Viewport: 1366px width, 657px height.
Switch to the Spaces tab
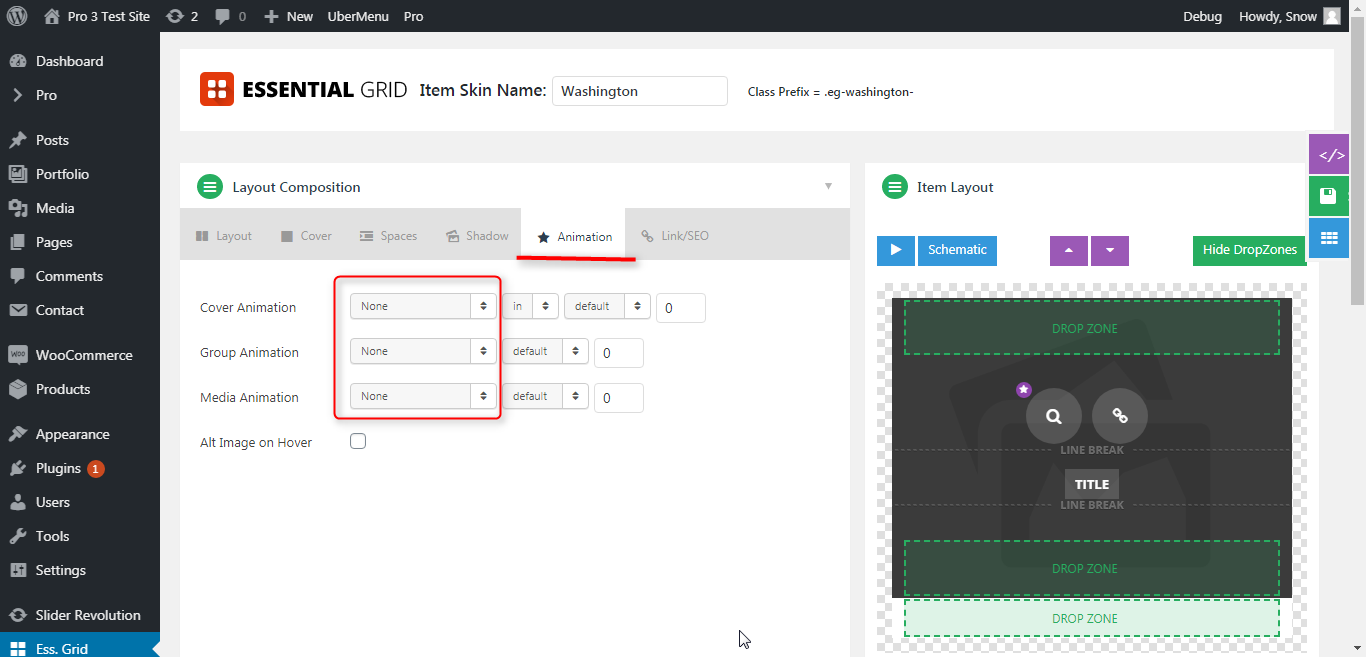pos(389,236)
